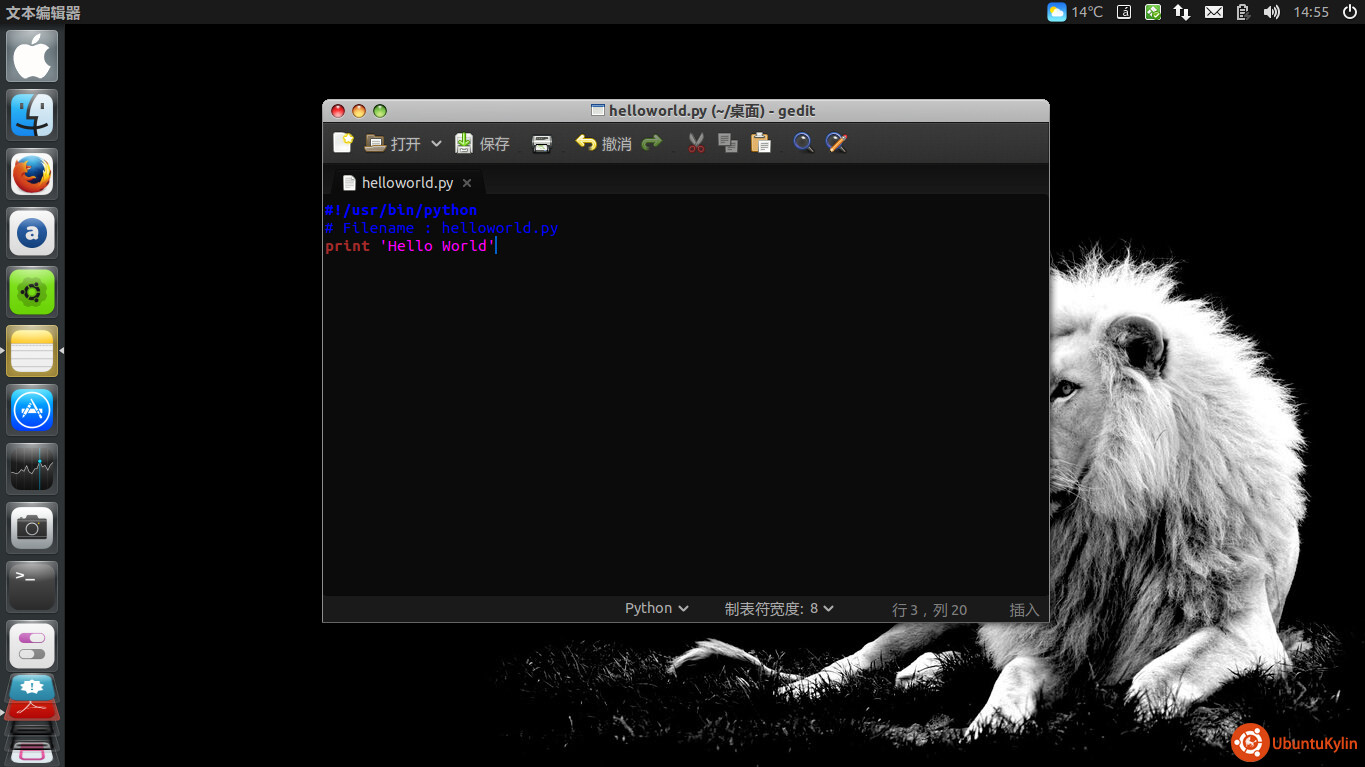Create a new document in gedit
This screenshot has width=1365, height=767.
tap(343, 143)
